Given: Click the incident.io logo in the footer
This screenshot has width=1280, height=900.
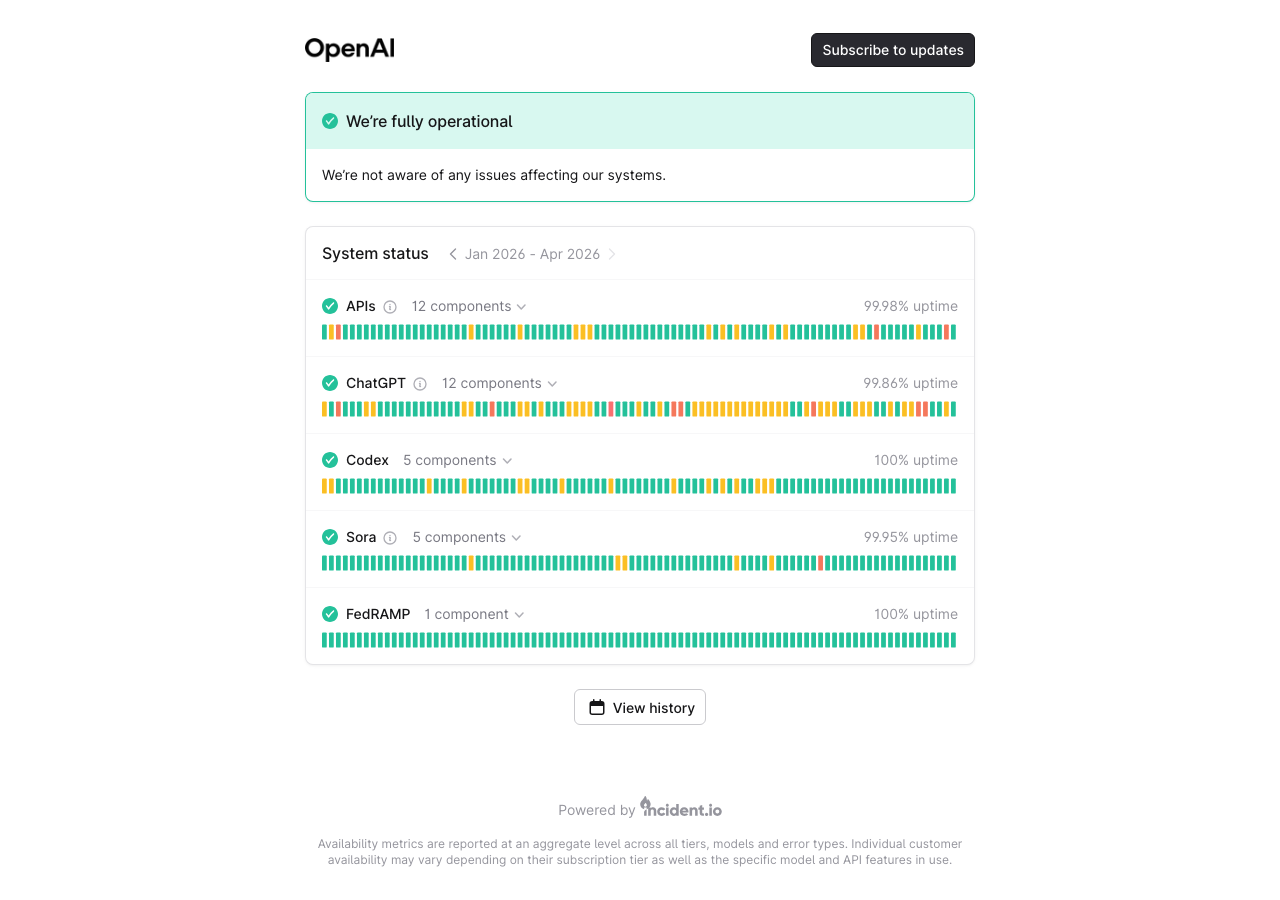Looking at the screenshot, I should (681, 809).
